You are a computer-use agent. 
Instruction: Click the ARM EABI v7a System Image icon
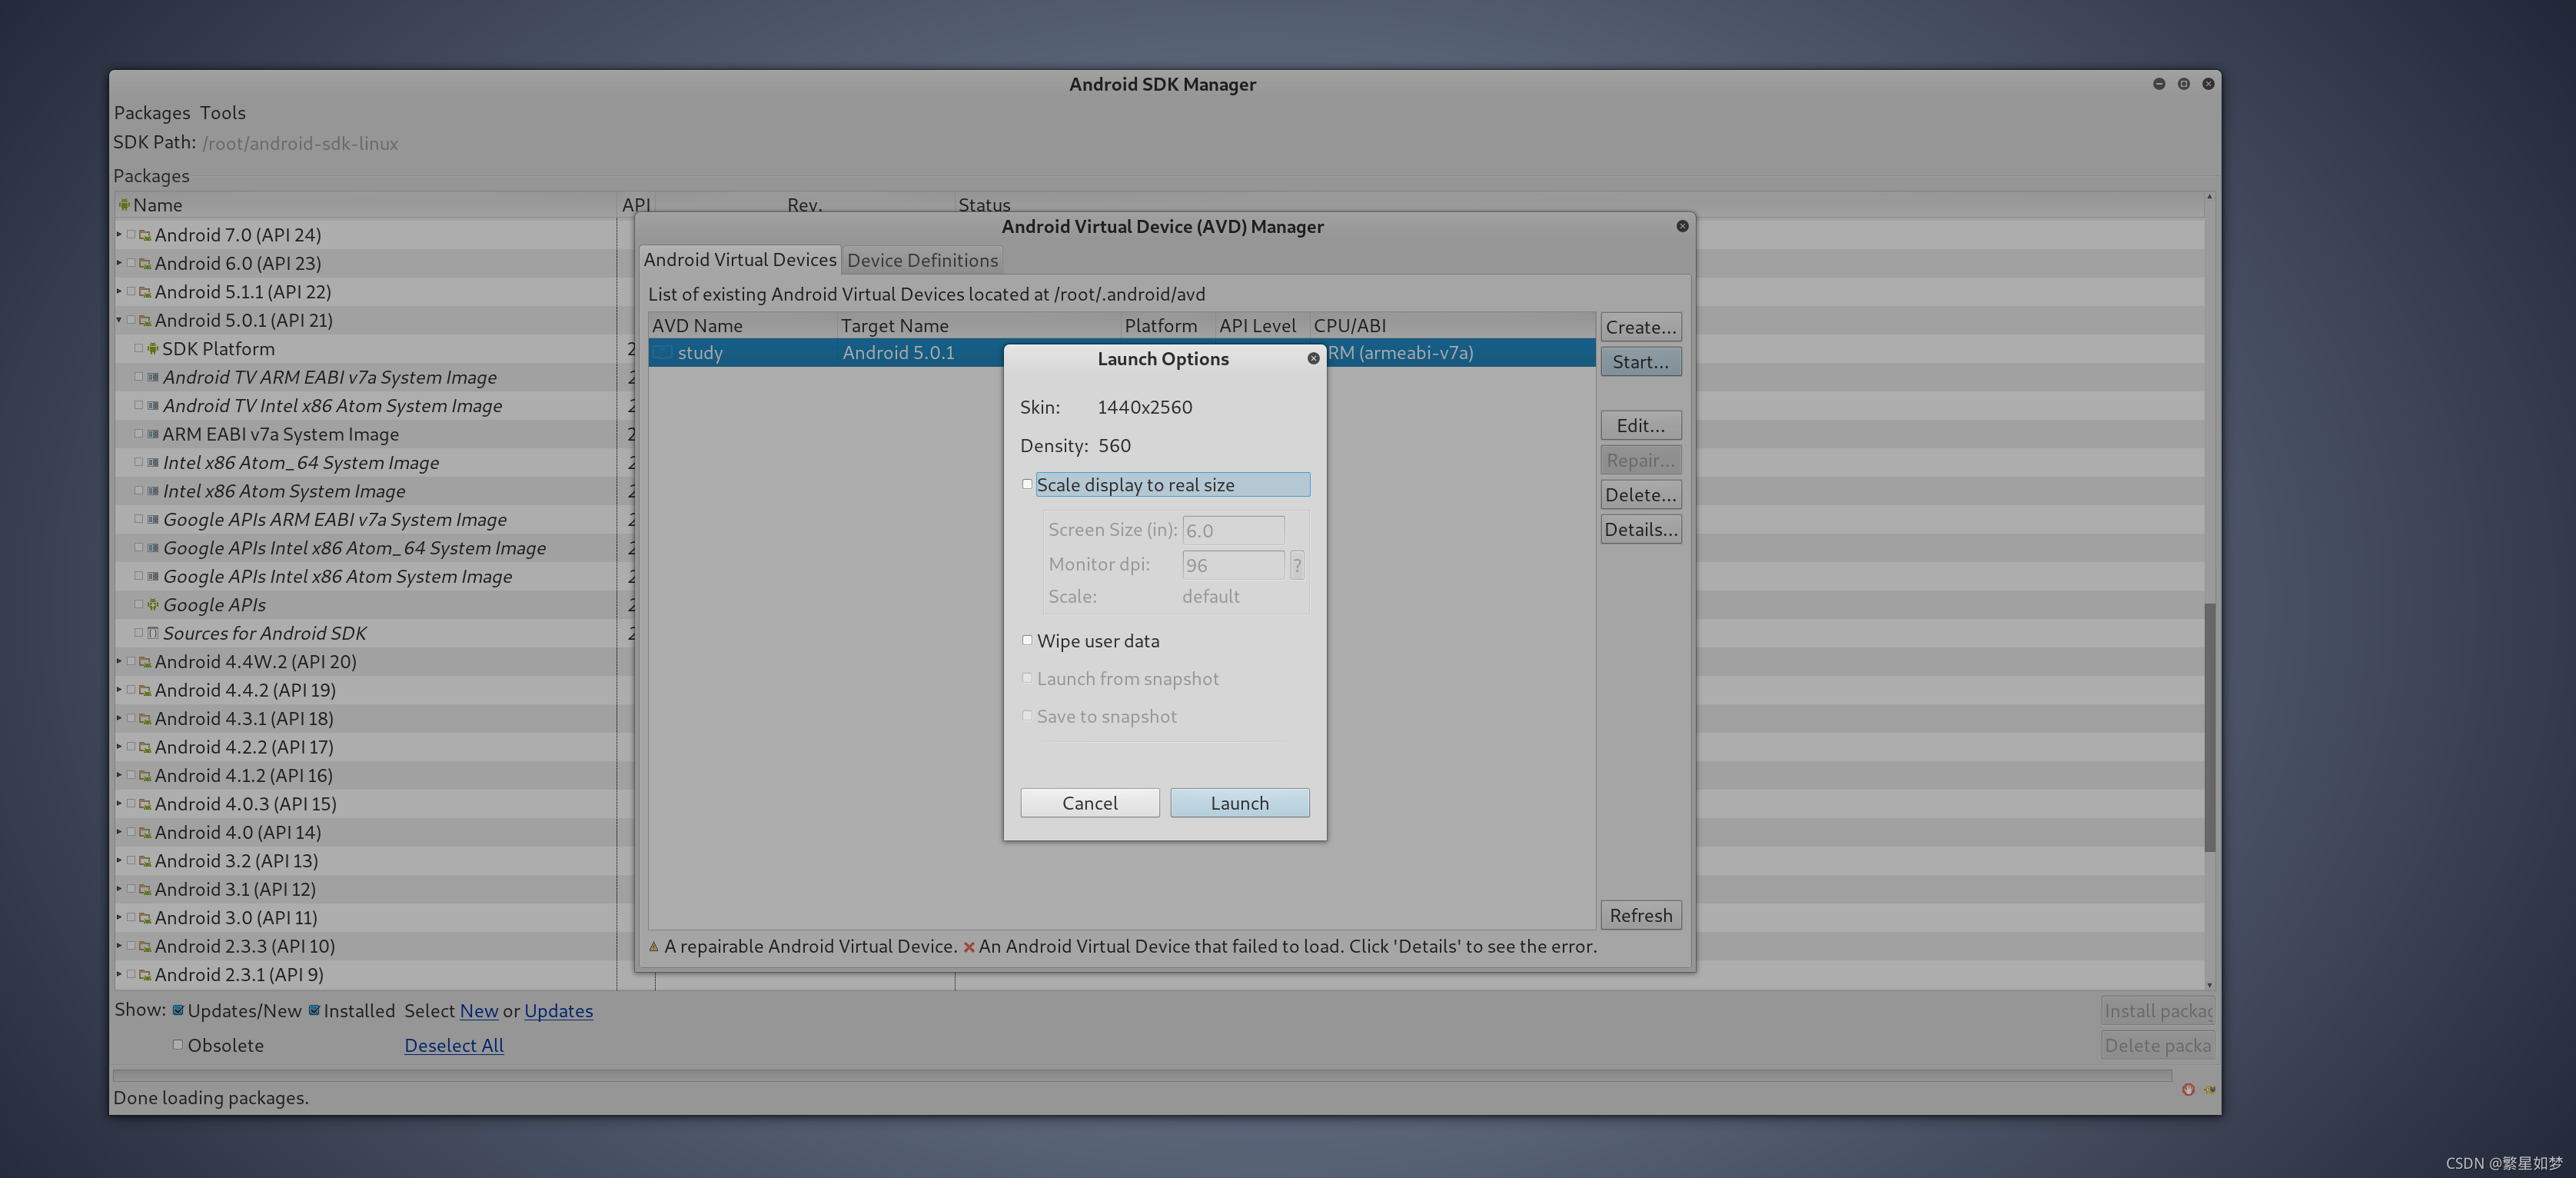153,434
